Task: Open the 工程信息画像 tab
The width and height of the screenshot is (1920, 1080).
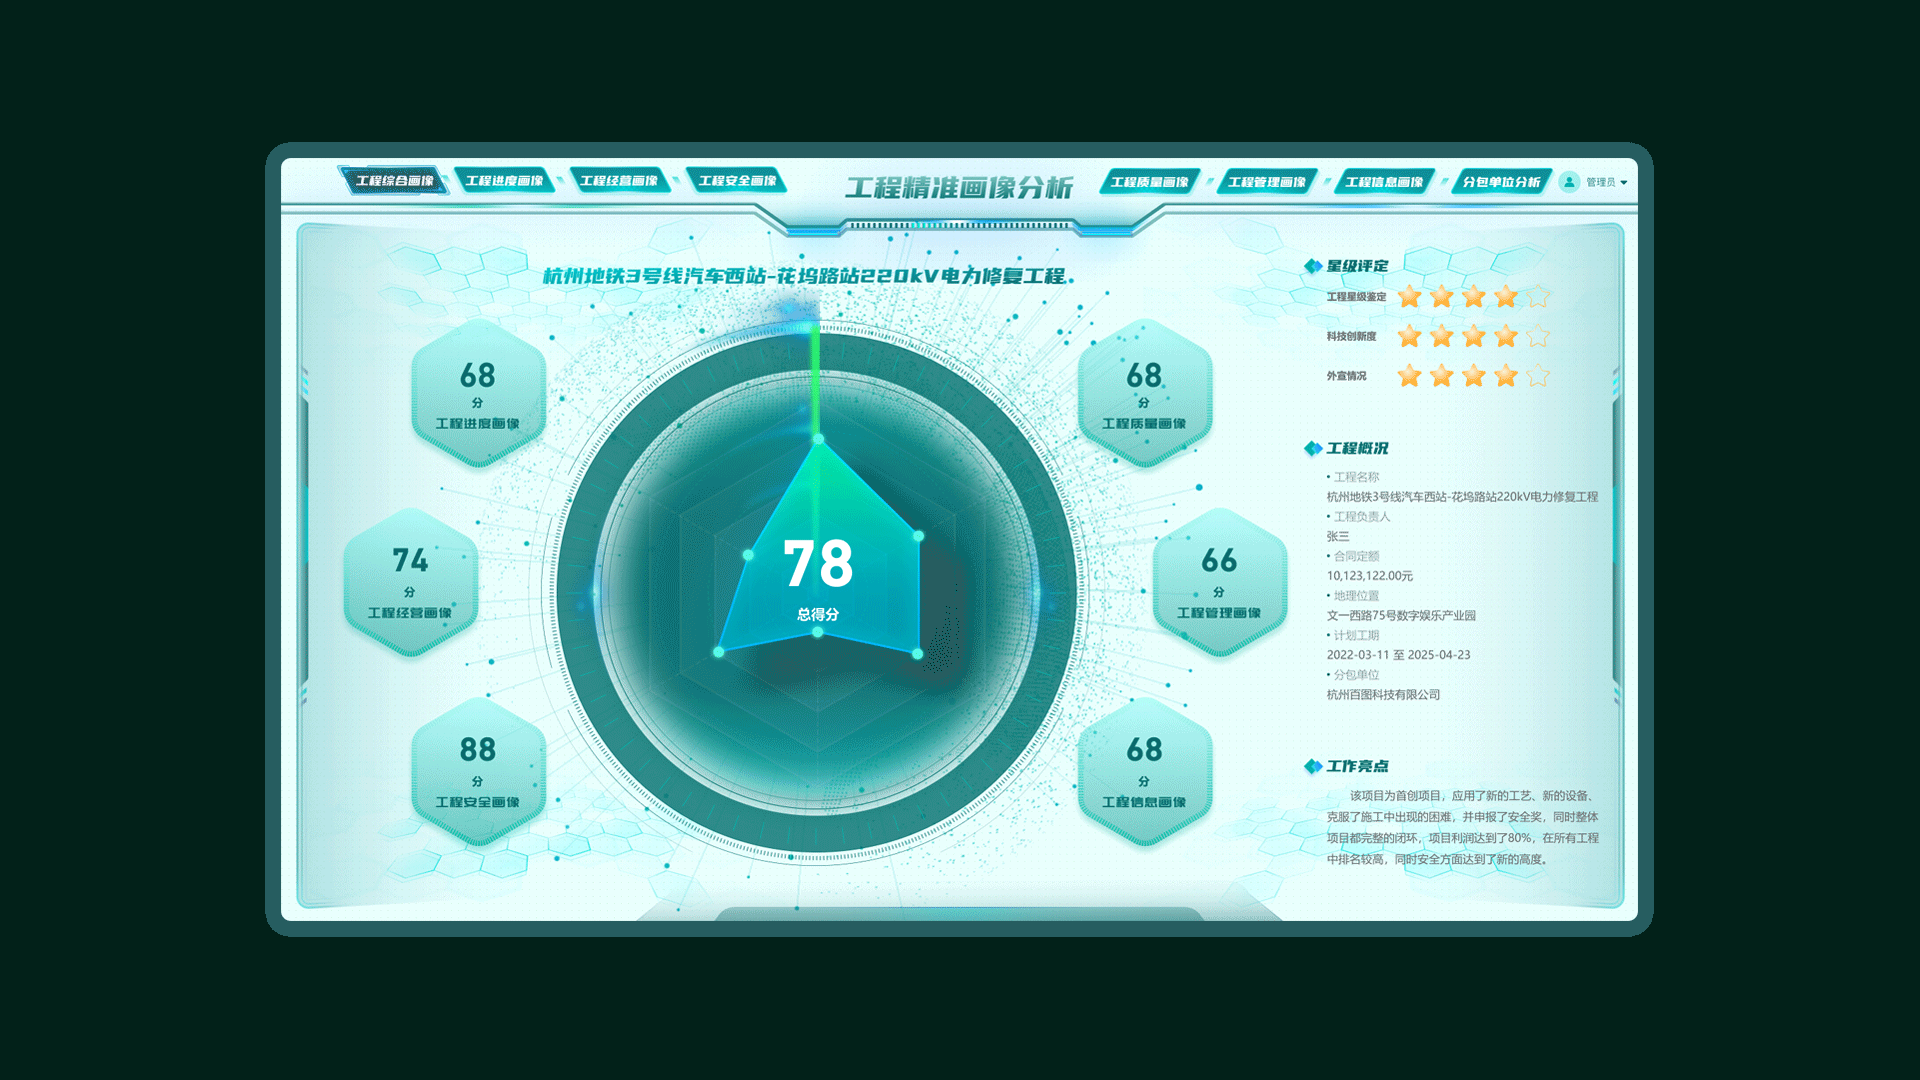Action: coord(1384,182)
